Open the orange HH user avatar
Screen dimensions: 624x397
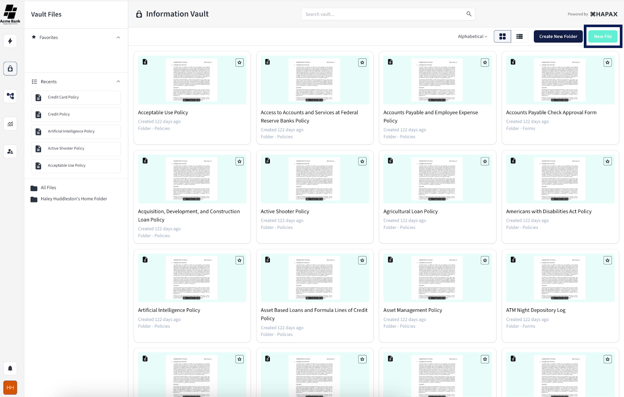tap(10, 387)
